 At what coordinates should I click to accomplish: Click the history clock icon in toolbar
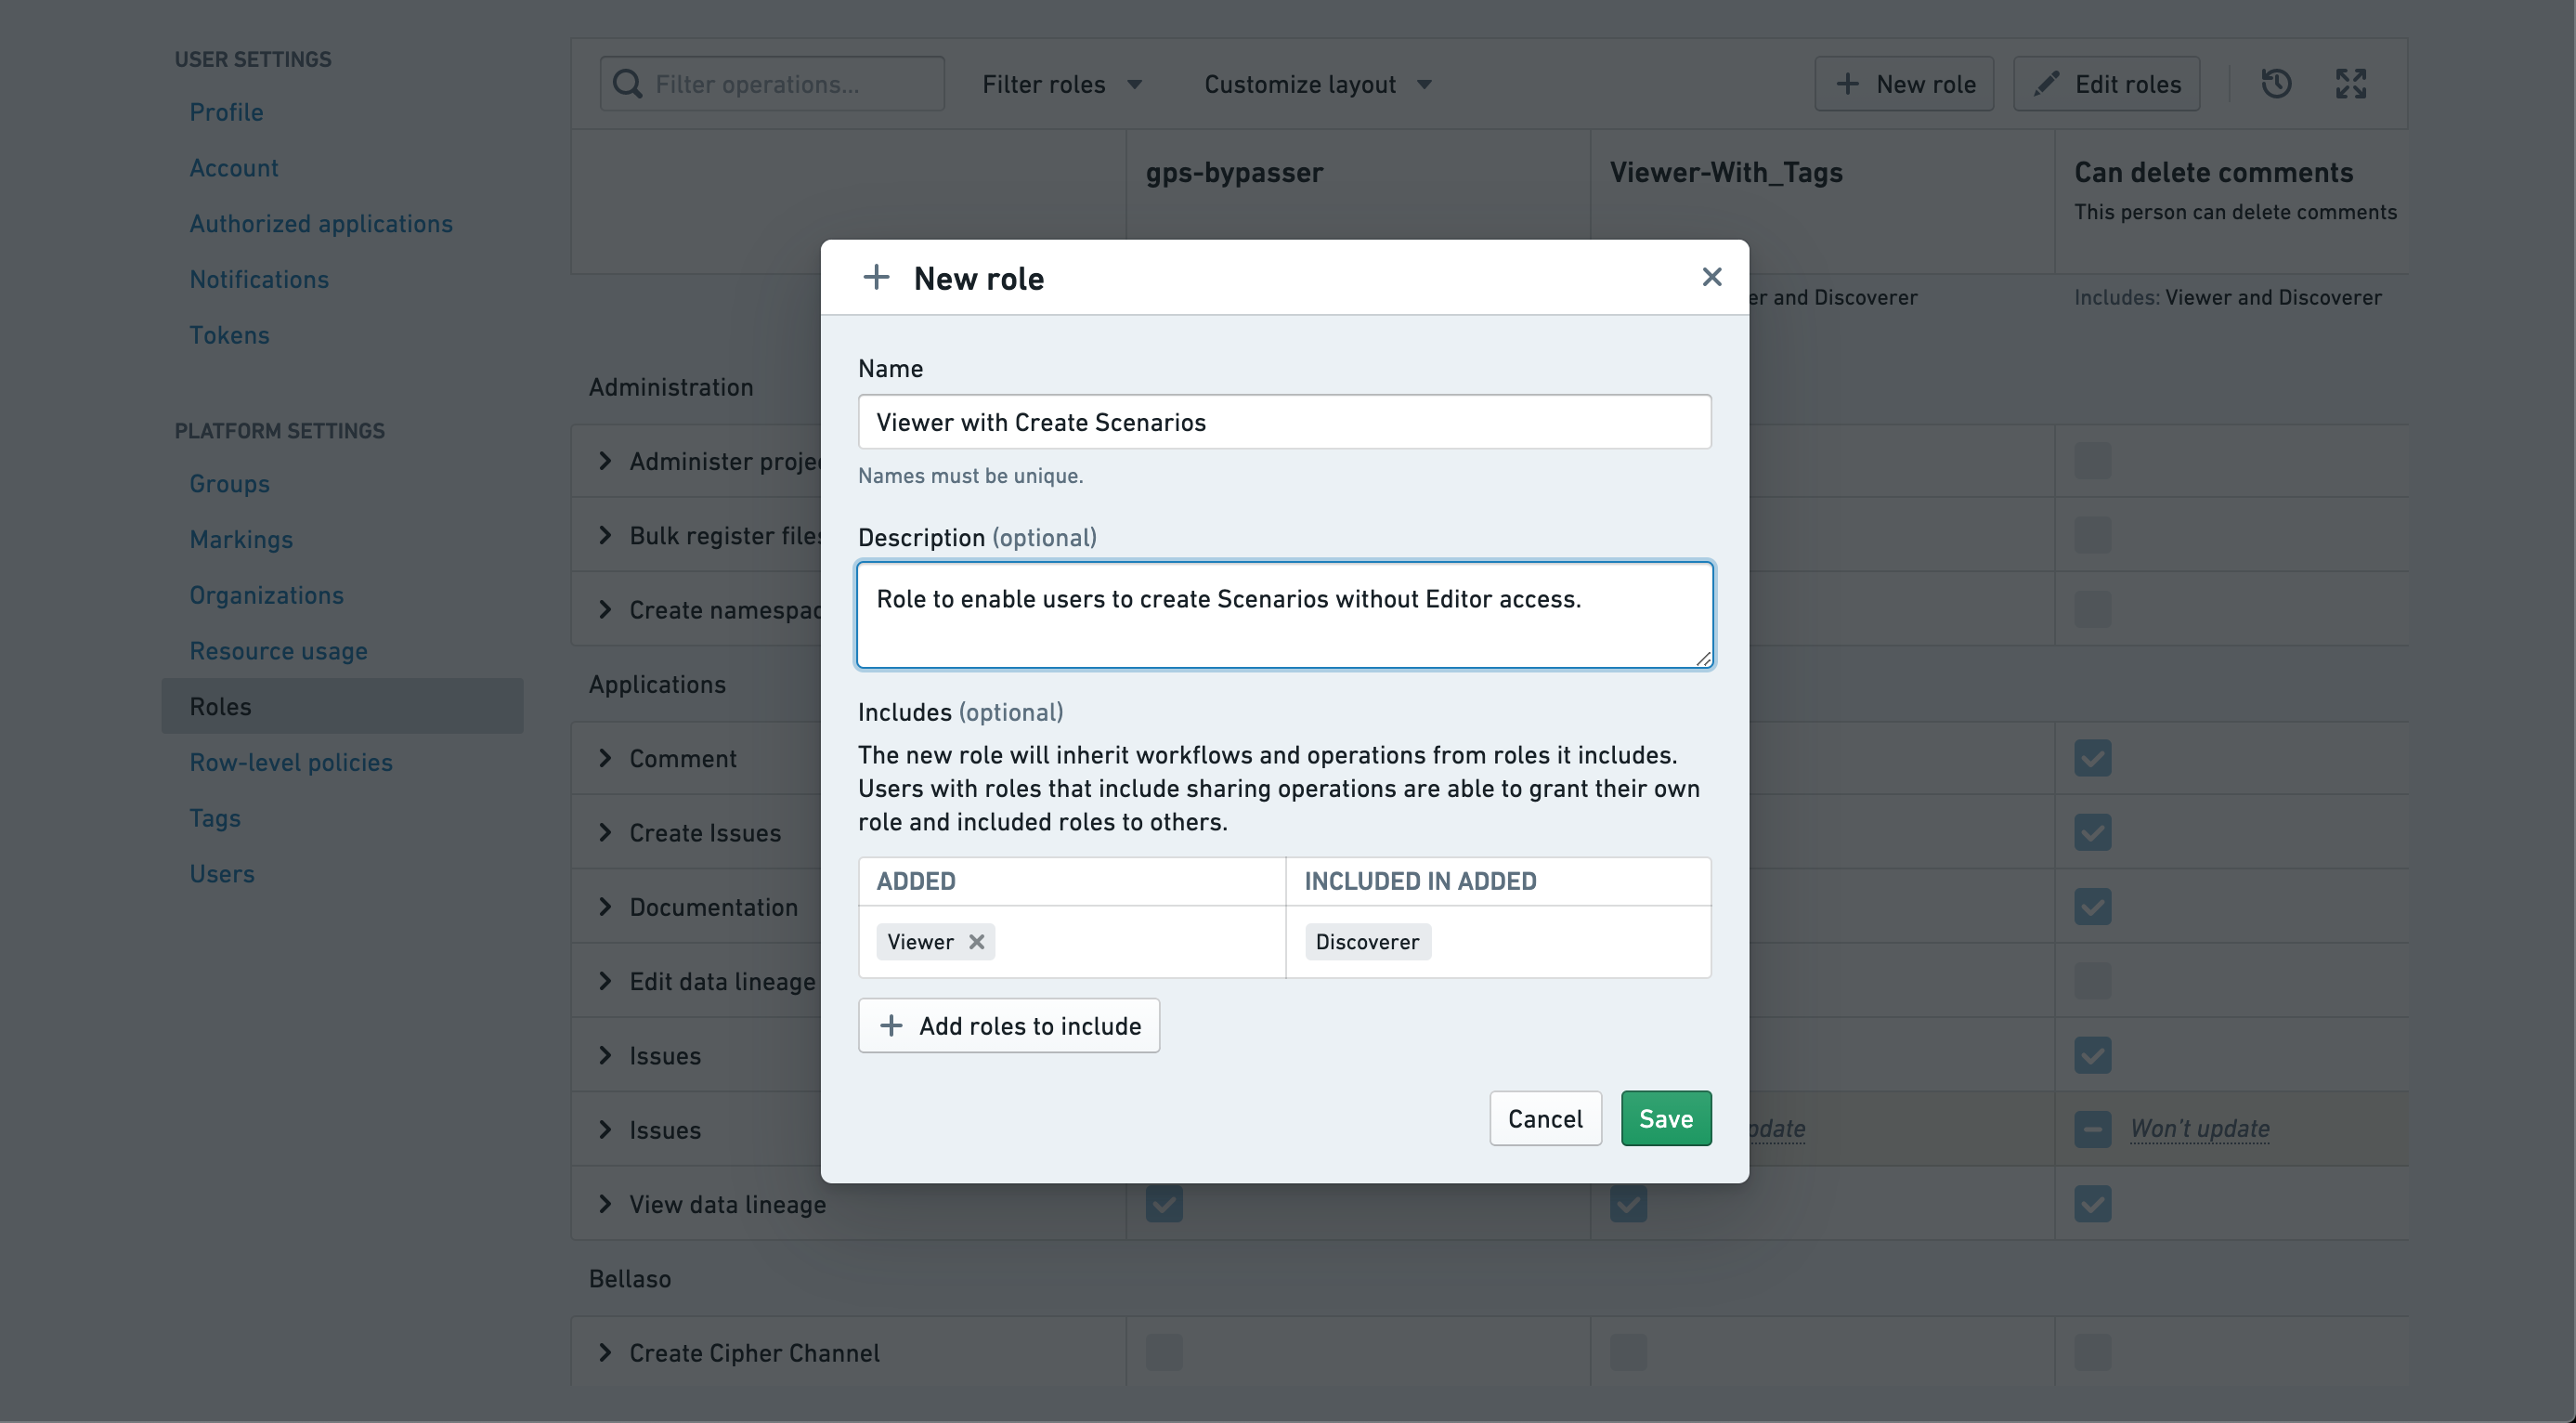point(2276,84)
